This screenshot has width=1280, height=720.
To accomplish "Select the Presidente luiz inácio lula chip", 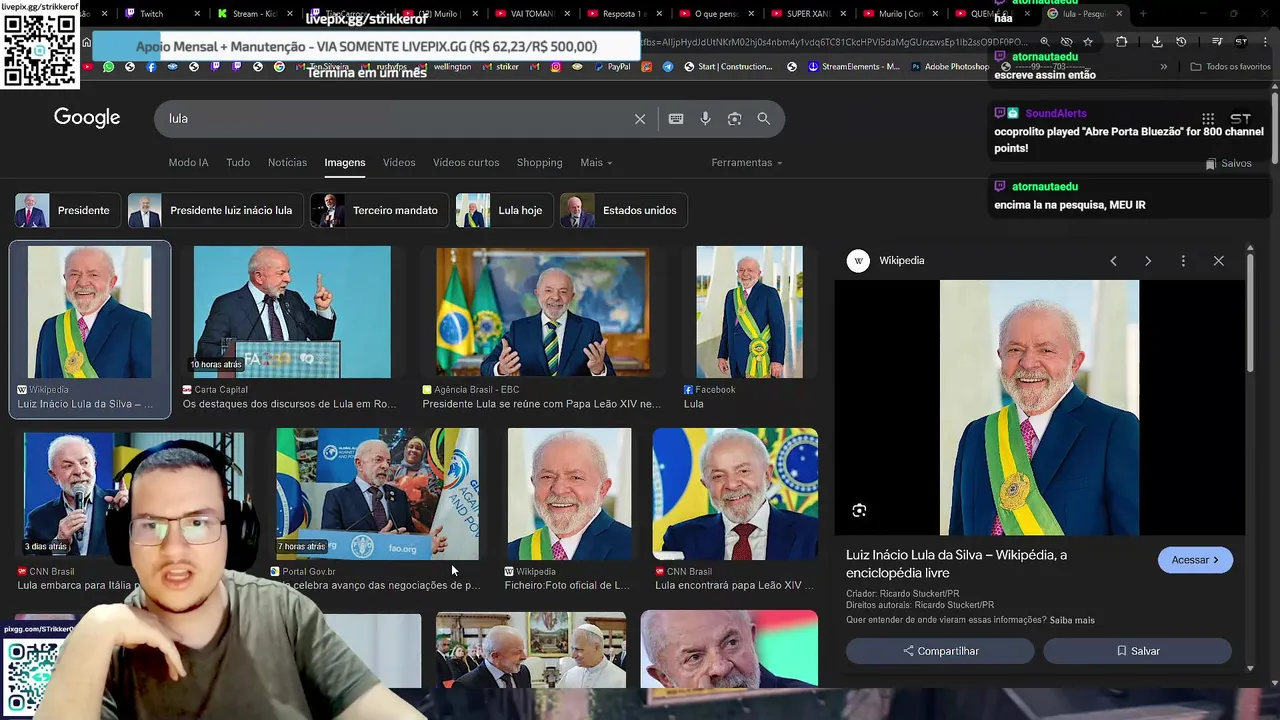I will point(215,211).
